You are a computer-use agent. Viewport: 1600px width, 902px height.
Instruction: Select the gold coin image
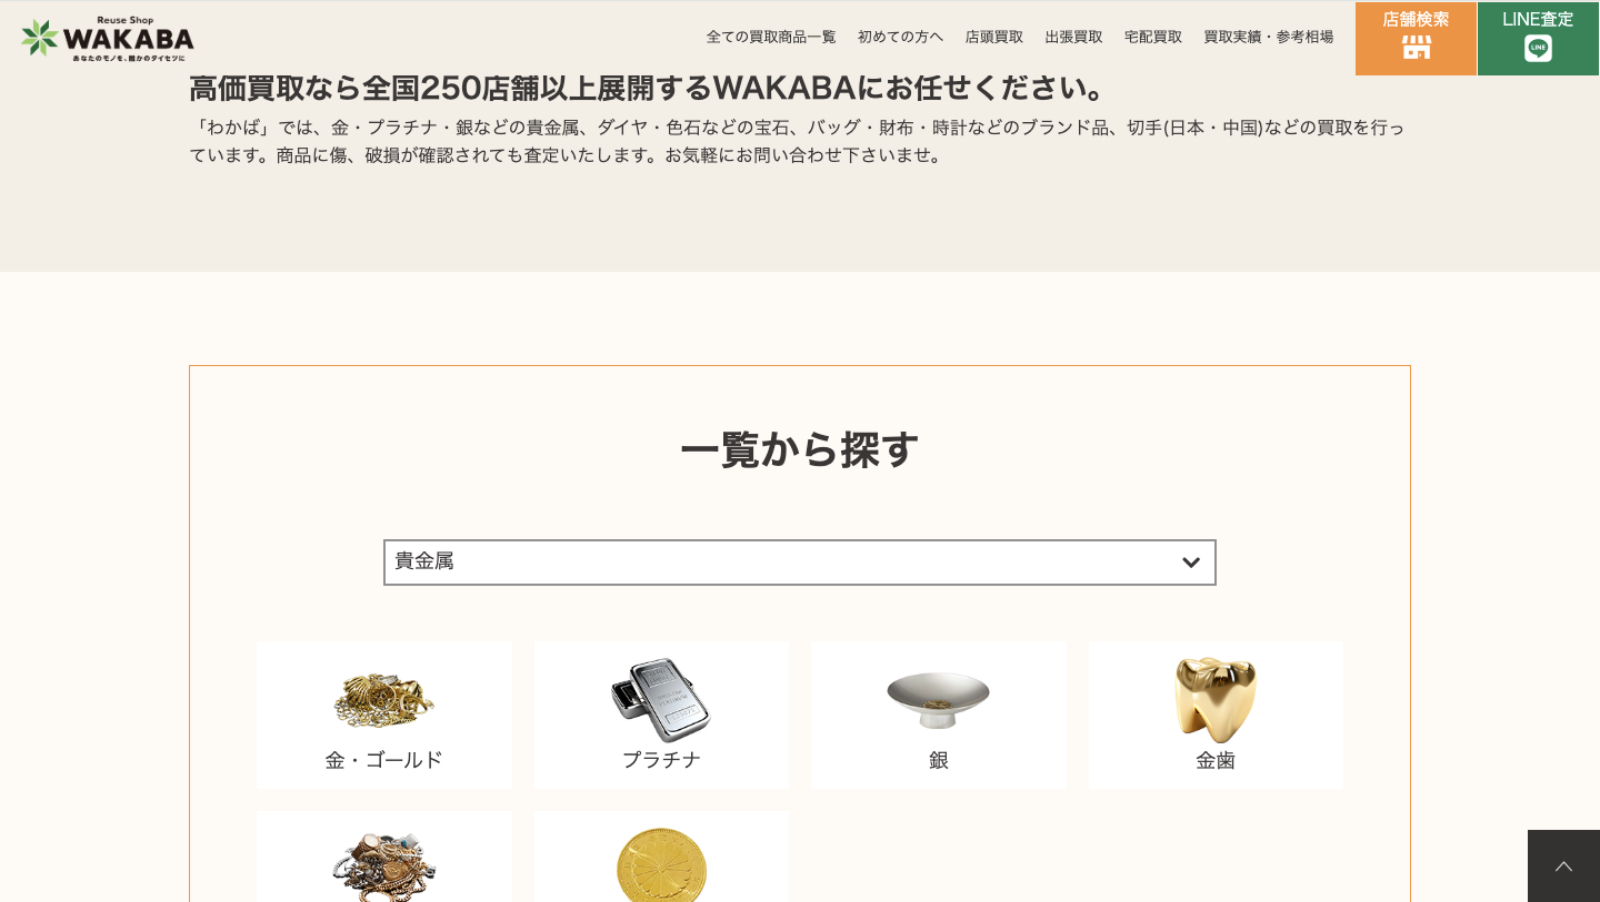point(661,866)
